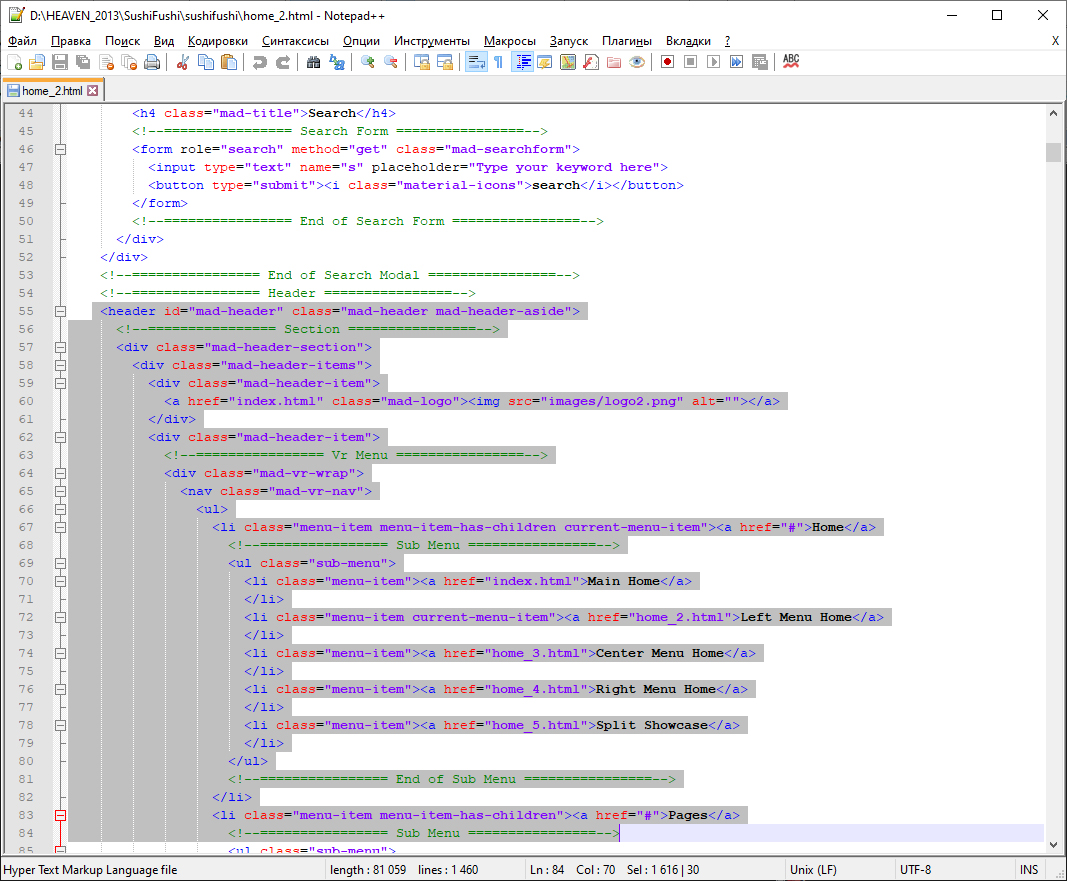Collapse the form fold at line 46
The width and height of the screenshot is (1067, 881).
(x=61, y=149)
